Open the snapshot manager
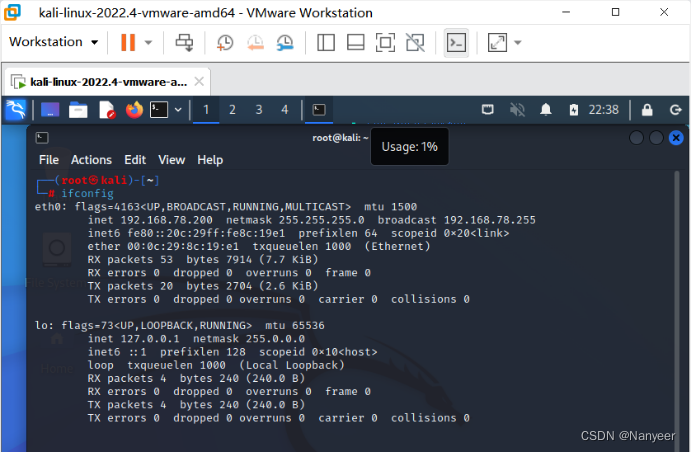Screen dimensions: 692x453 (x=285, y=42)
